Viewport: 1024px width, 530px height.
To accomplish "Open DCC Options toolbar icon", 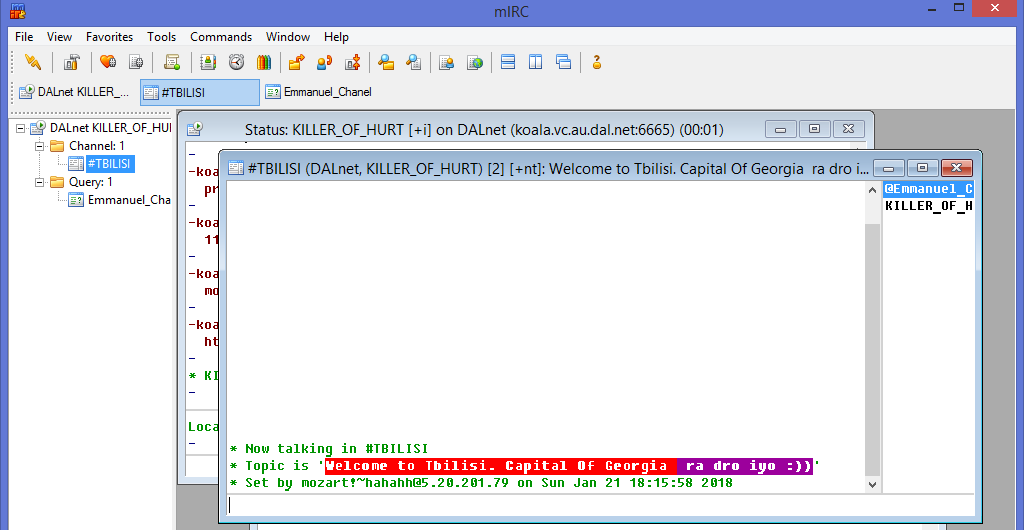I will point(353,62).
